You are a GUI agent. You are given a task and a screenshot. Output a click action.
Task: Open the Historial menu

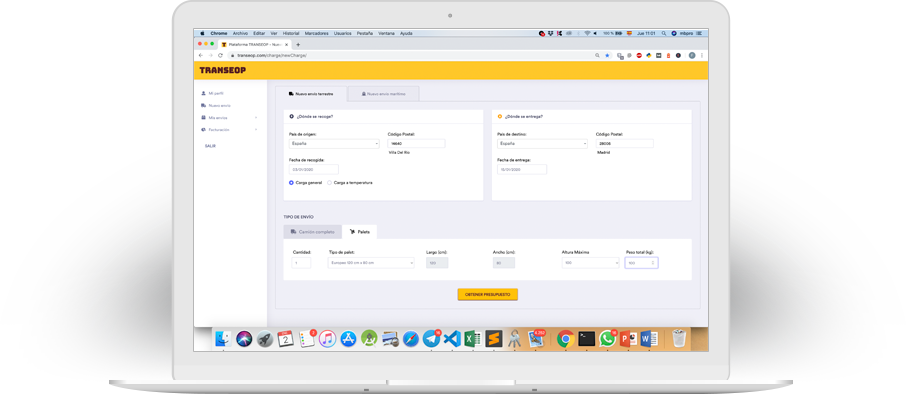291,34
